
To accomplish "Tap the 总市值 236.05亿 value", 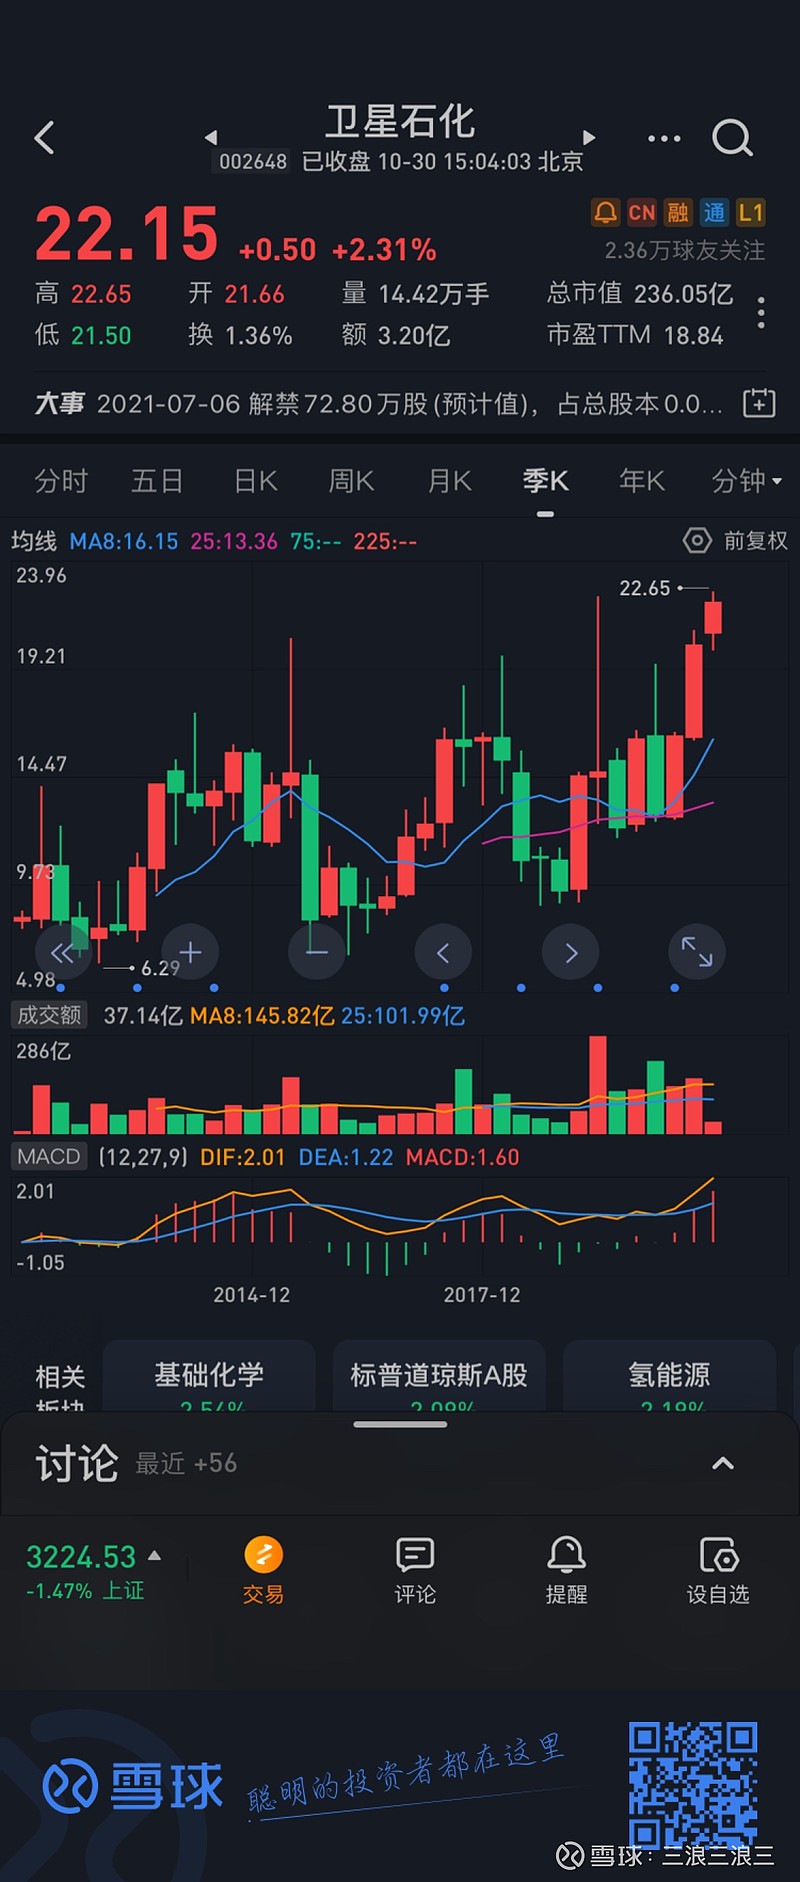I will pos(640,293).
